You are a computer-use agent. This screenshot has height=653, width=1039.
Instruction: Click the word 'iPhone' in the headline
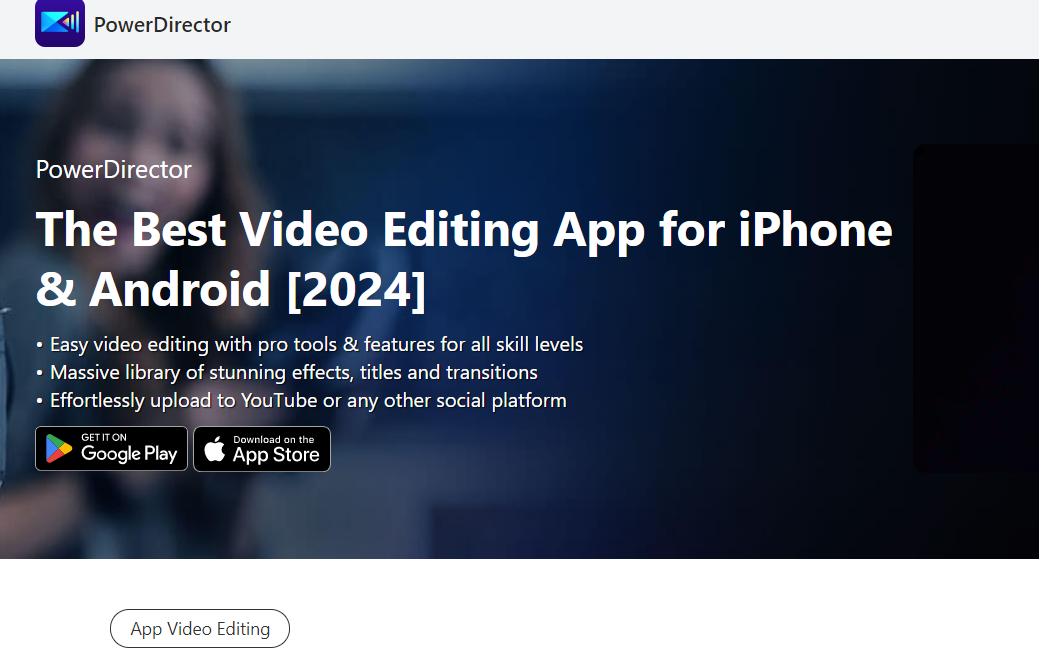click(x=816, y=230)
